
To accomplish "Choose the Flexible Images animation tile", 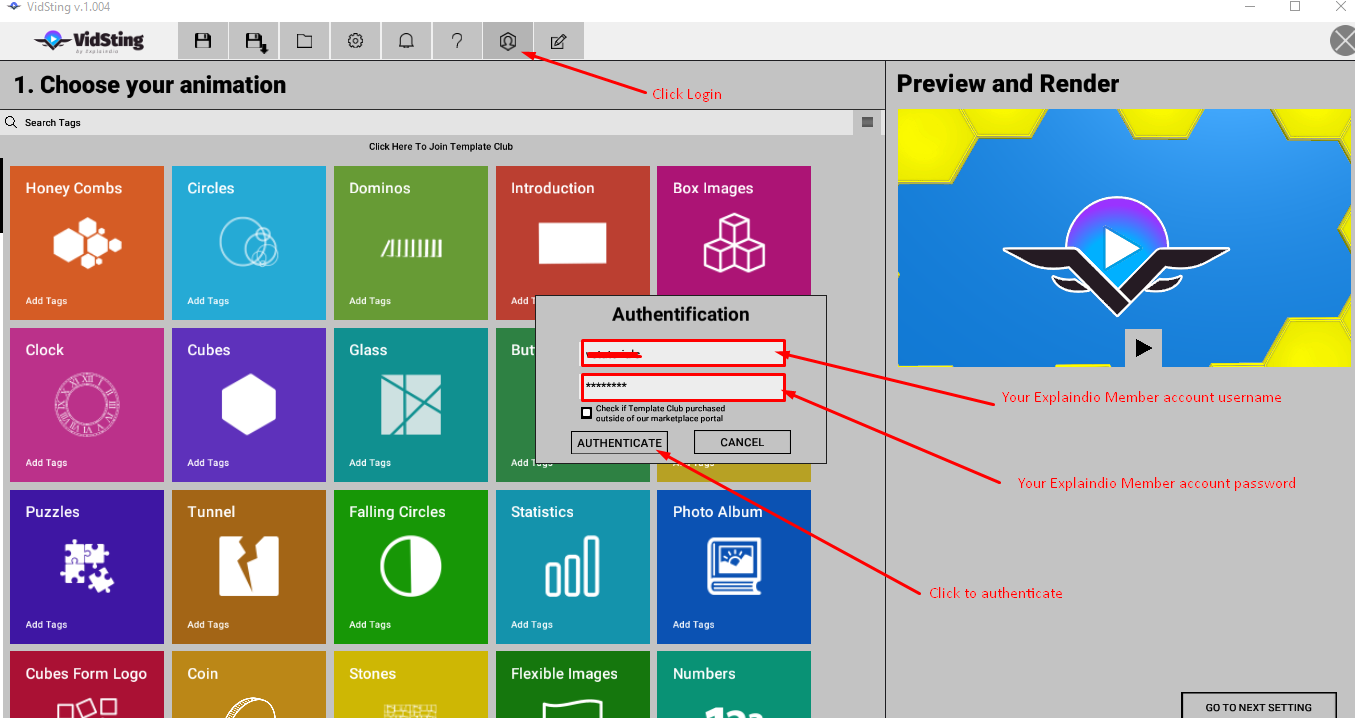I will pos(573,685).
